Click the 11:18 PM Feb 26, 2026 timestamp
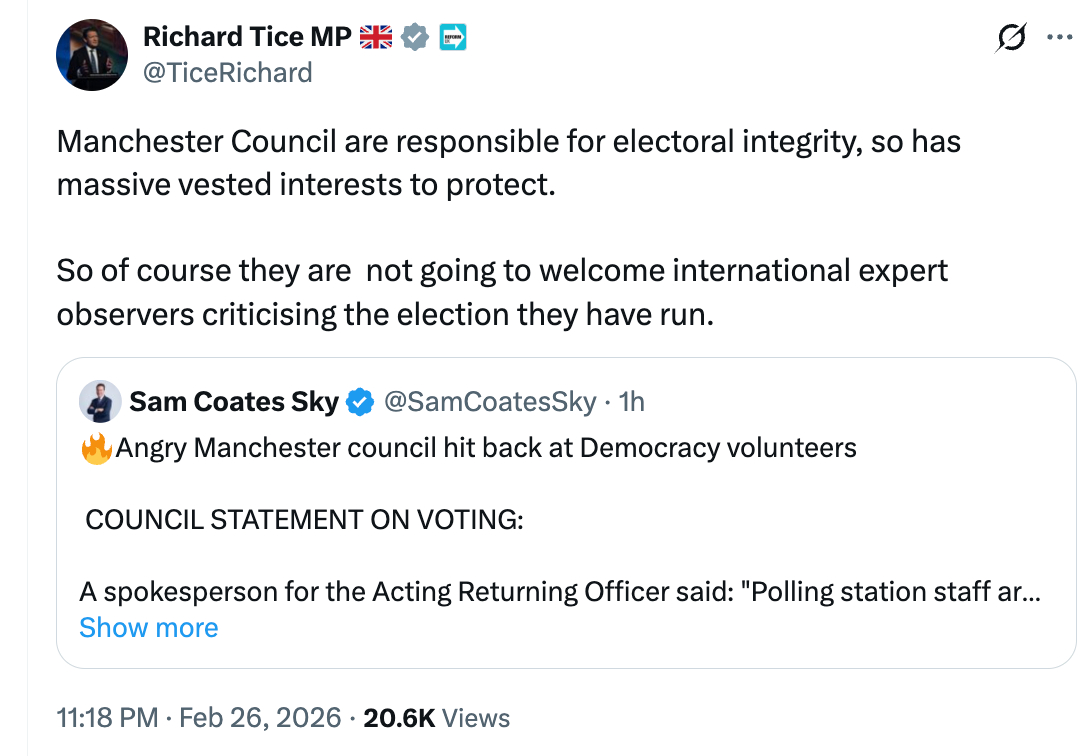 coord(200,718)
